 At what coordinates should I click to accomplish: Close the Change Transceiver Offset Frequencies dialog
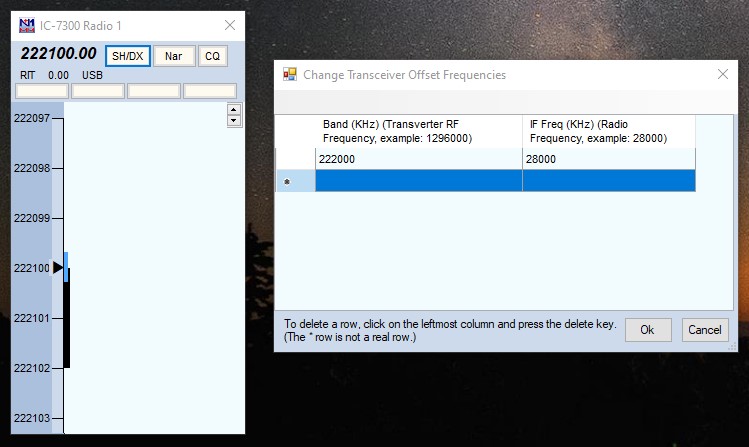pyautogui.click(x=723, y=74)
